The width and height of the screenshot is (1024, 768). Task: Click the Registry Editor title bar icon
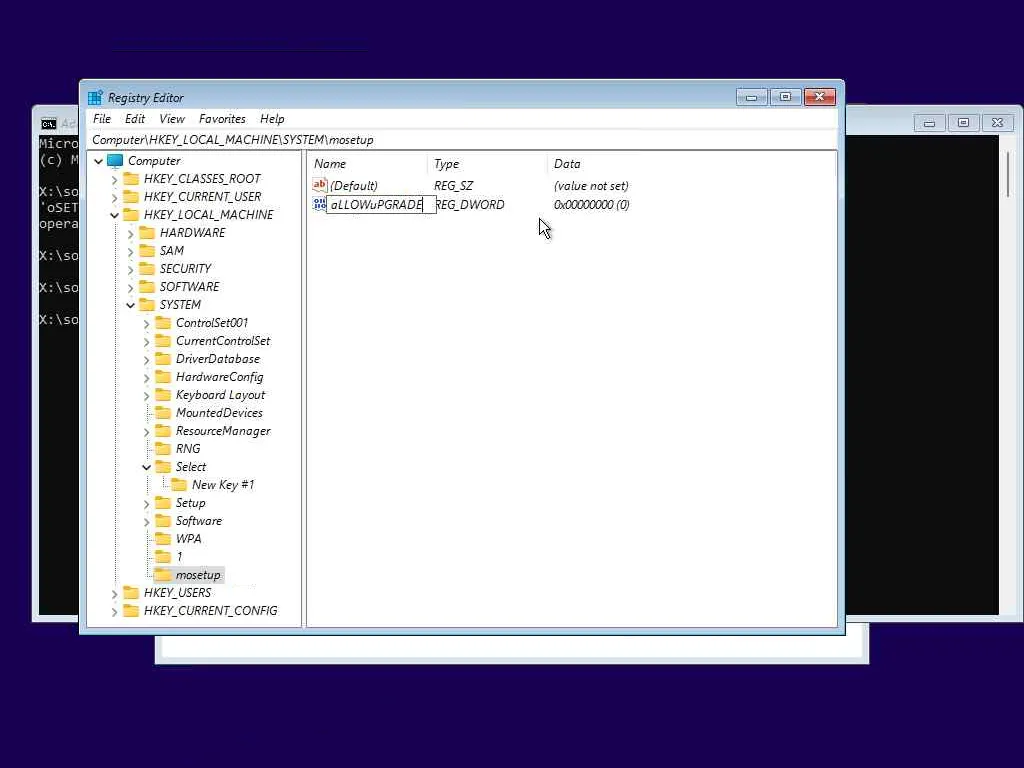click(x=95, y=98)
